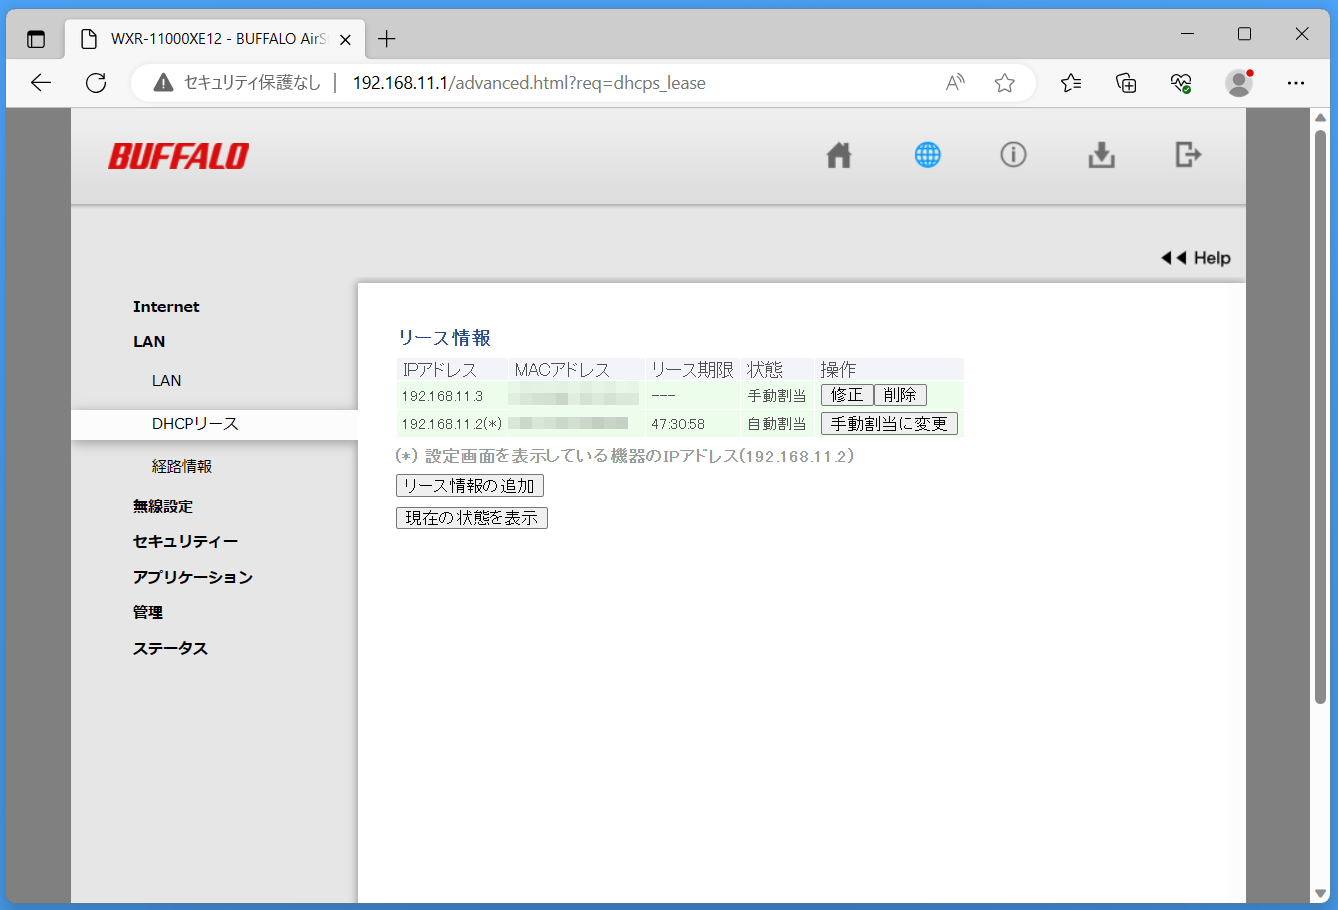Click the BUFFALO logo
The image size is (1338, 910).
[178, 156]
